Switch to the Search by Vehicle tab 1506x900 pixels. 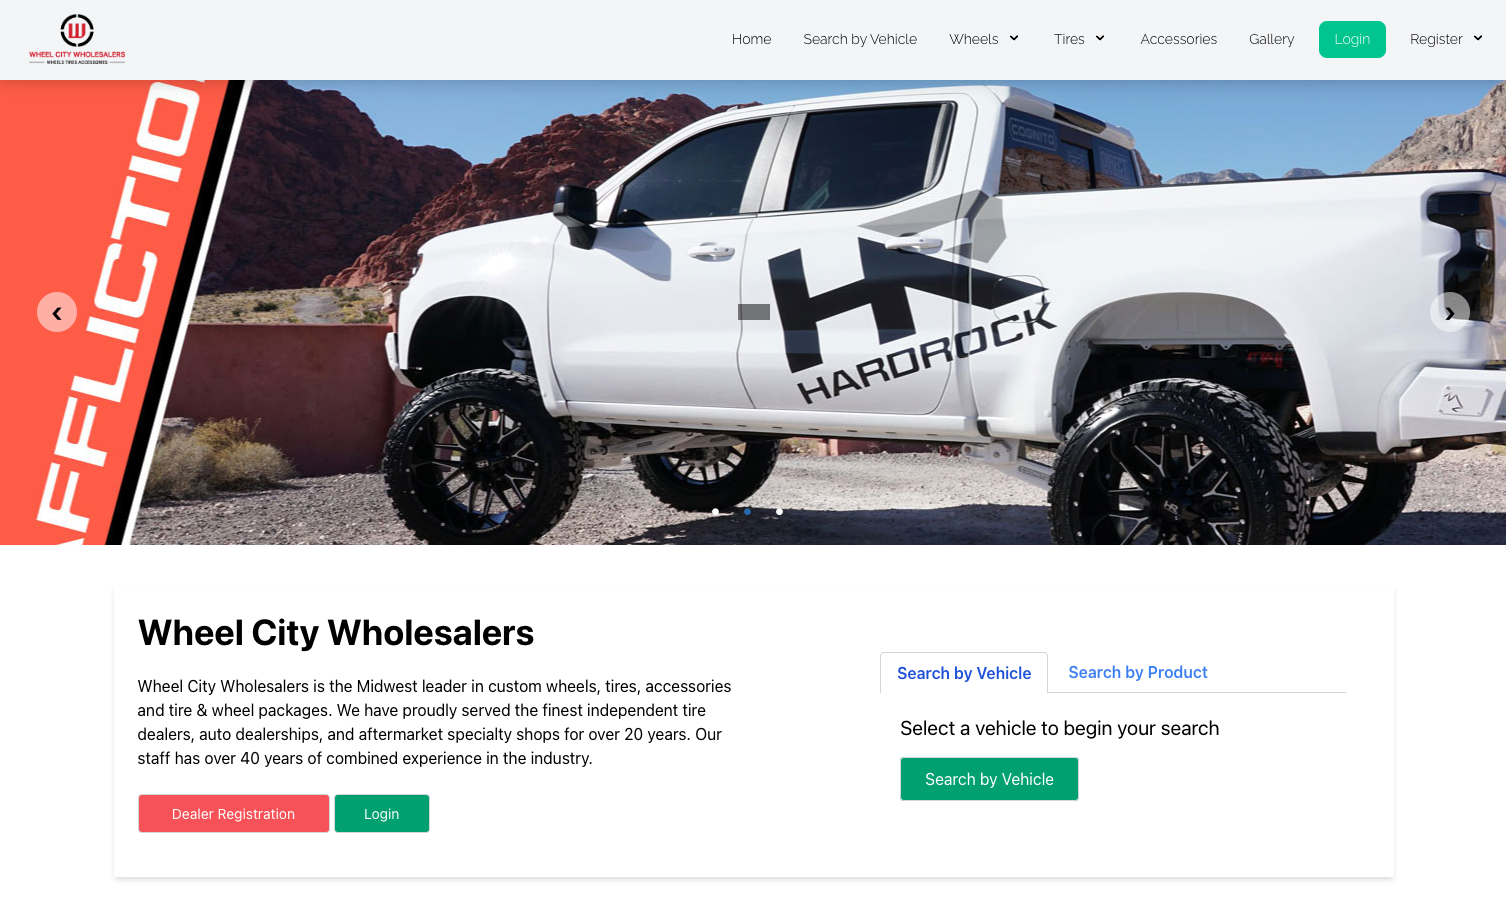(964, 673)
